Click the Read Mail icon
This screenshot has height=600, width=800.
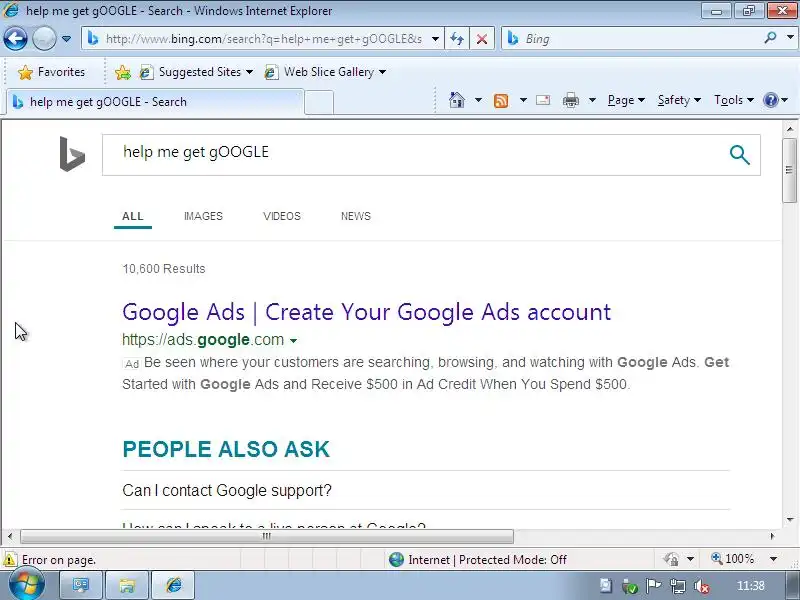click(543, 100)
